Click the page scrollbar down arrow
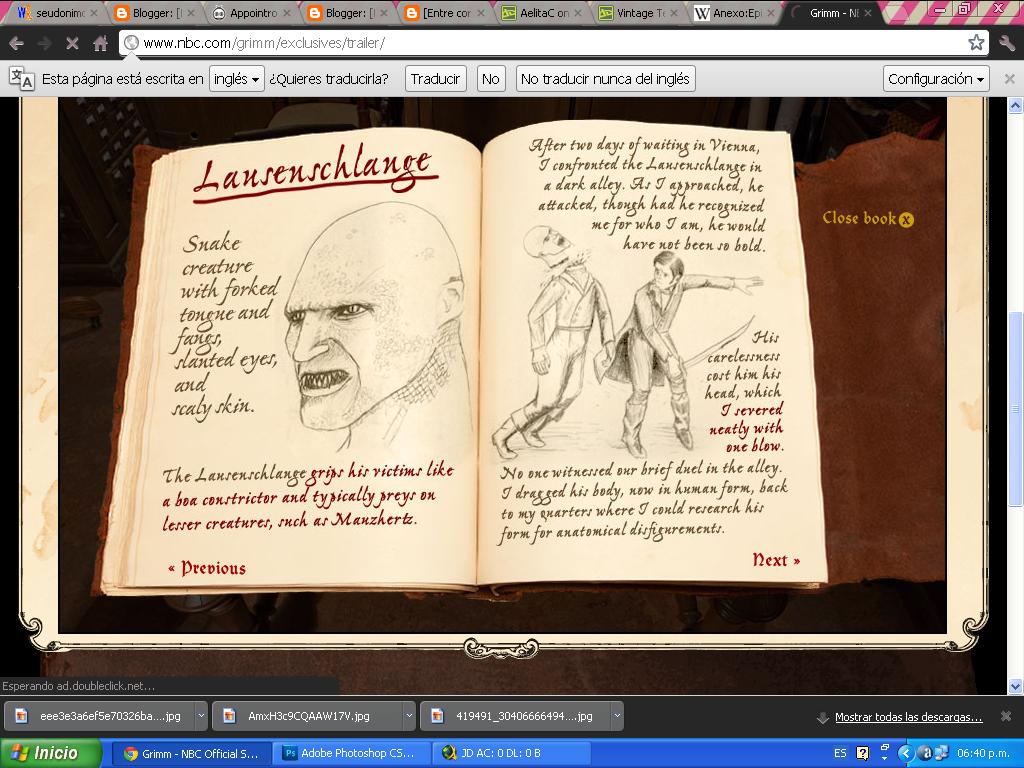This screenshot has height=768, width=1024. [1015, 686]
